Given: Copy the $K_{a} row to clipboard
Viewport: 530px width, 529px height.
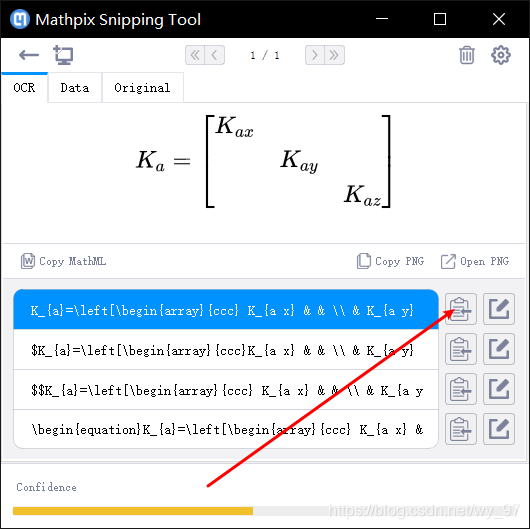Looking at the screenshot, I should pyautogui.click(x=461, y=349).
